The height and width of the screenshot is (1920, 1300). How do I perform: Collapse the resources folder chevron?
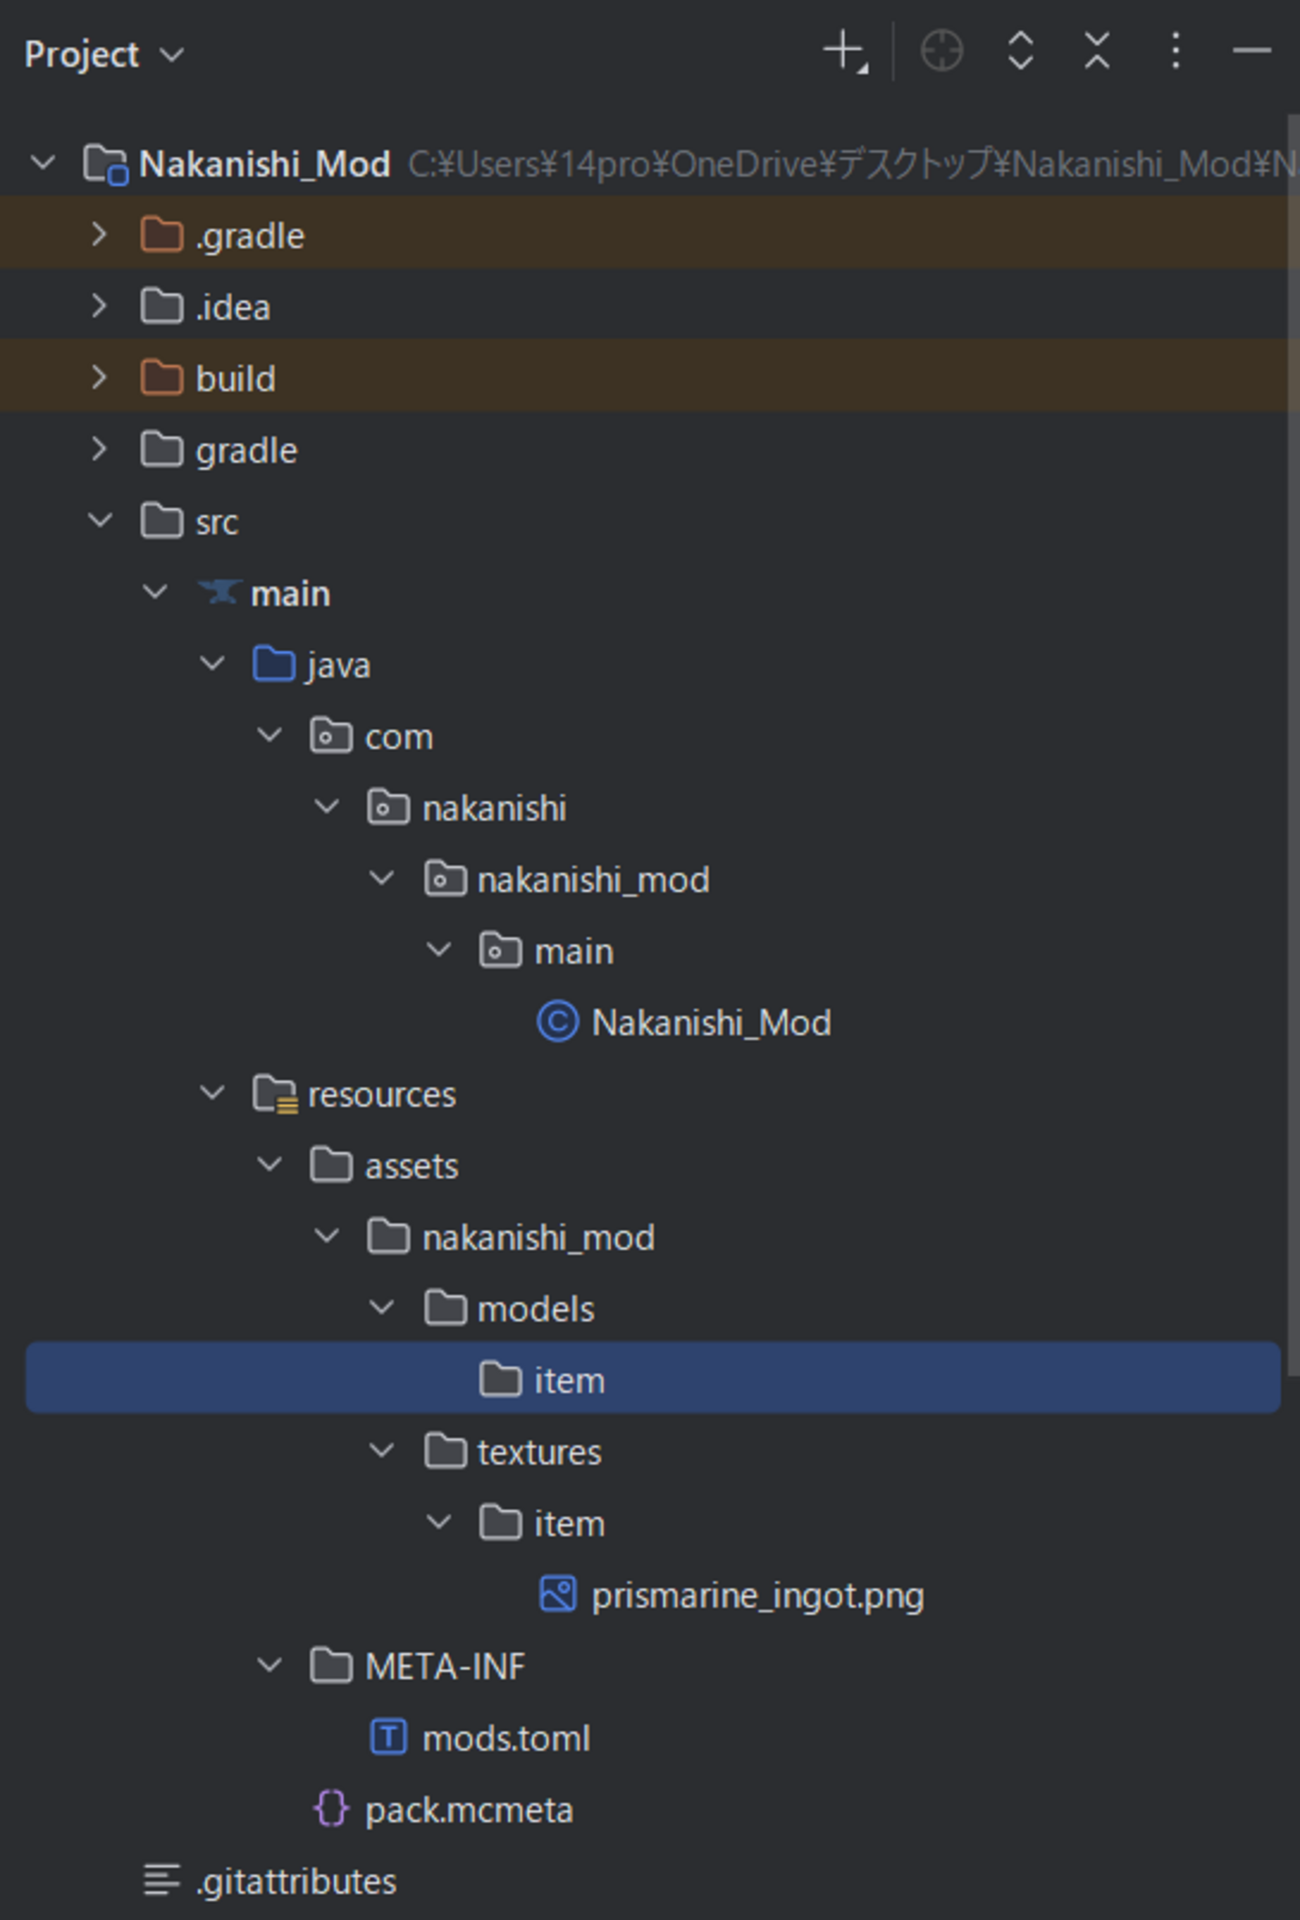click(212, 1093)
